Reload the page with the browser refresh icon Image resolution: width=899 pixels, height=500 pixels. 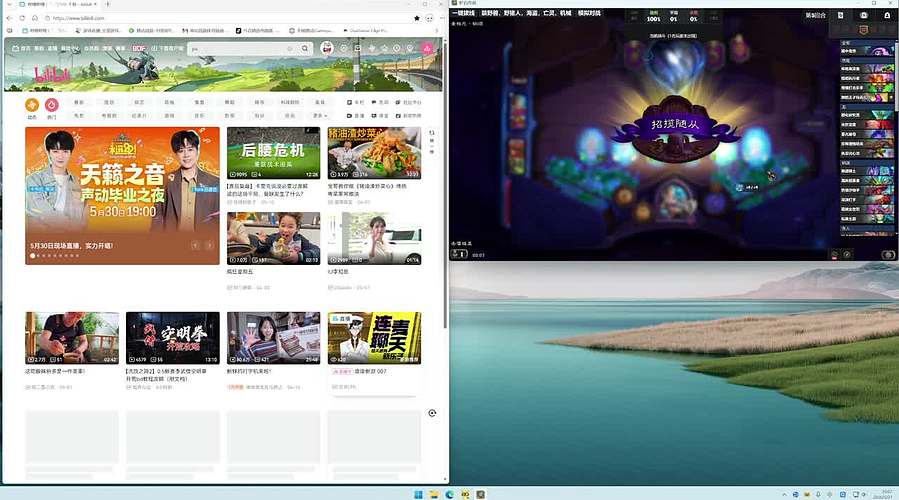point(22,18)
